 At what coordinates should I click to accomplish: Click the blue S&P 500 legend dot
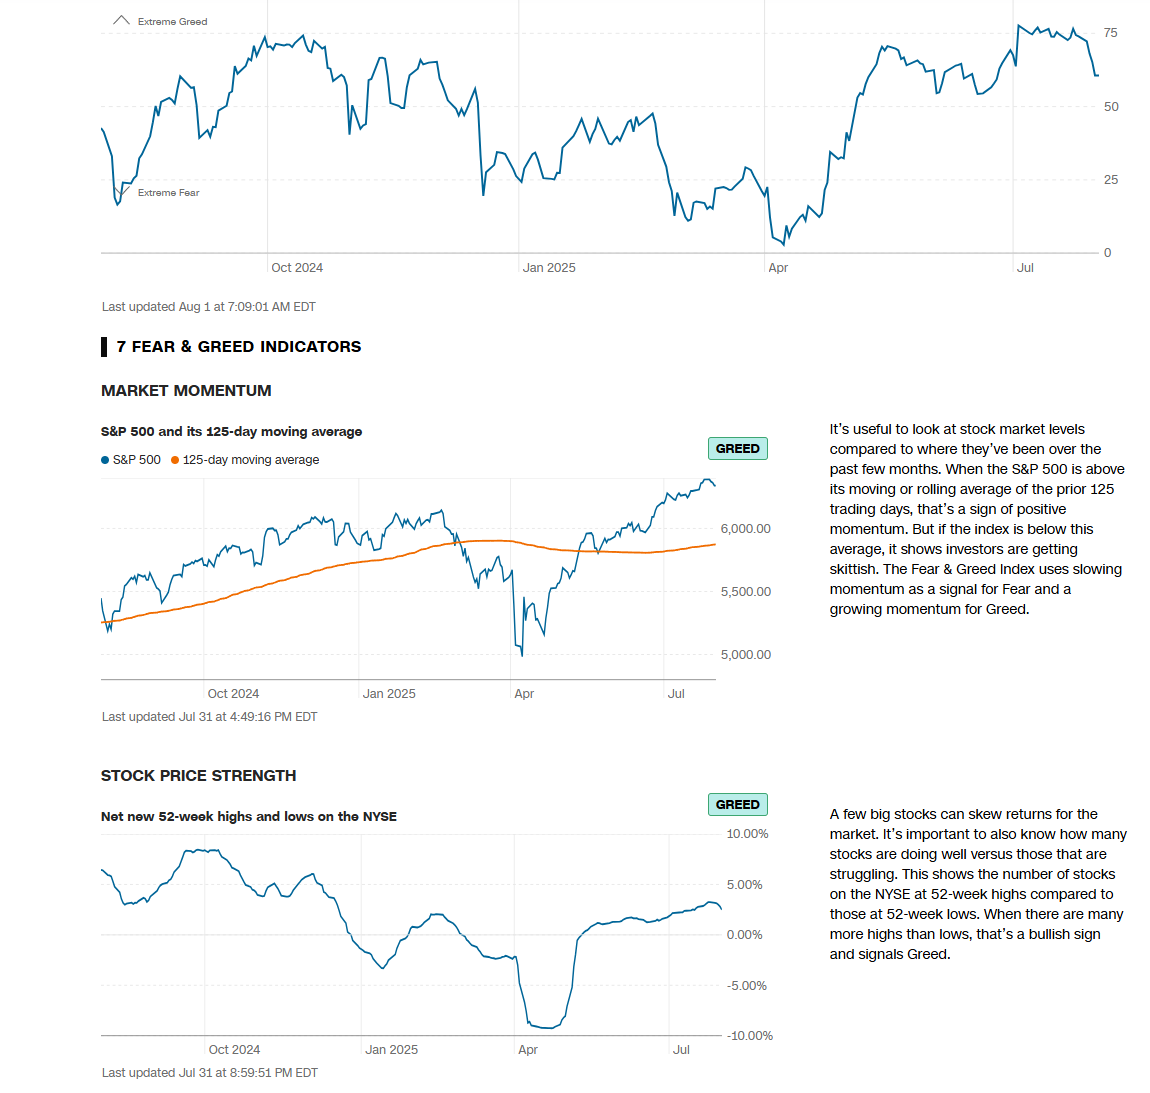click(x=105, y=460)
